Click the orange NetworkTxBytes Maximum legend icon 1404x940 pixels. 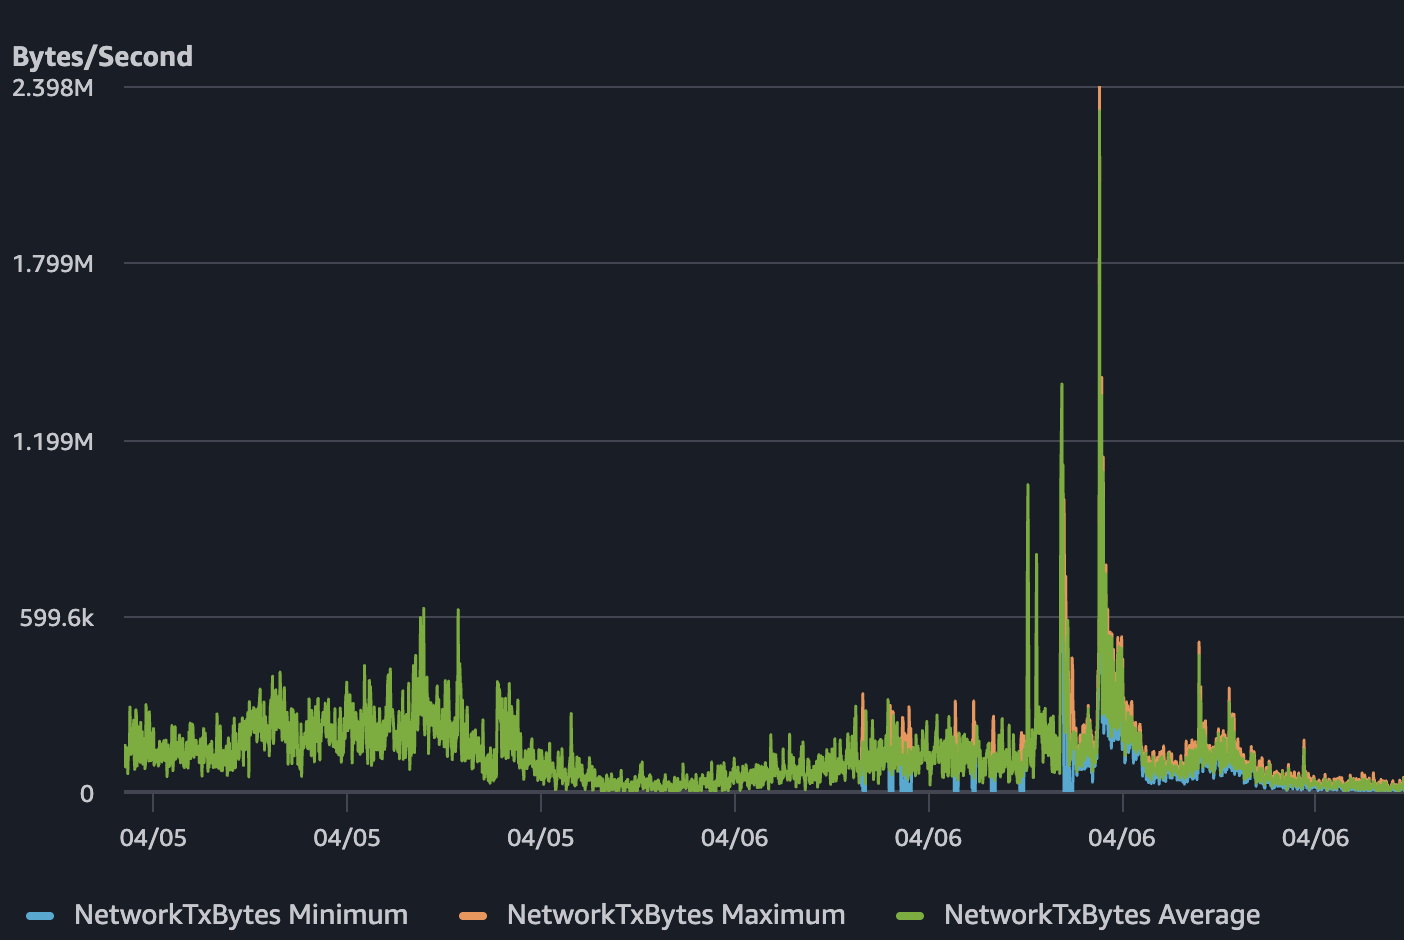click(471, 914)
